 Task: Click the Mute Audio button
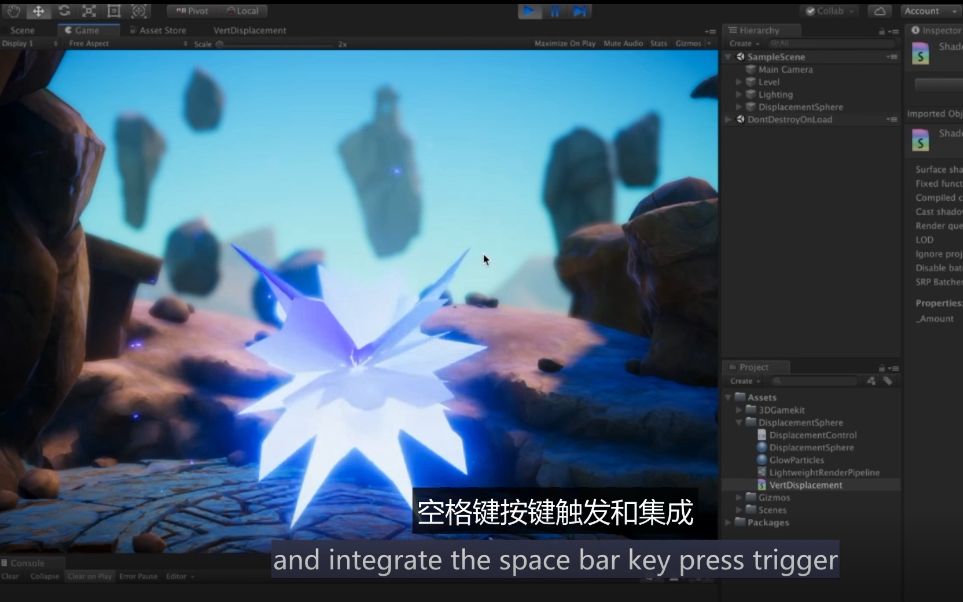coord(623,43)
